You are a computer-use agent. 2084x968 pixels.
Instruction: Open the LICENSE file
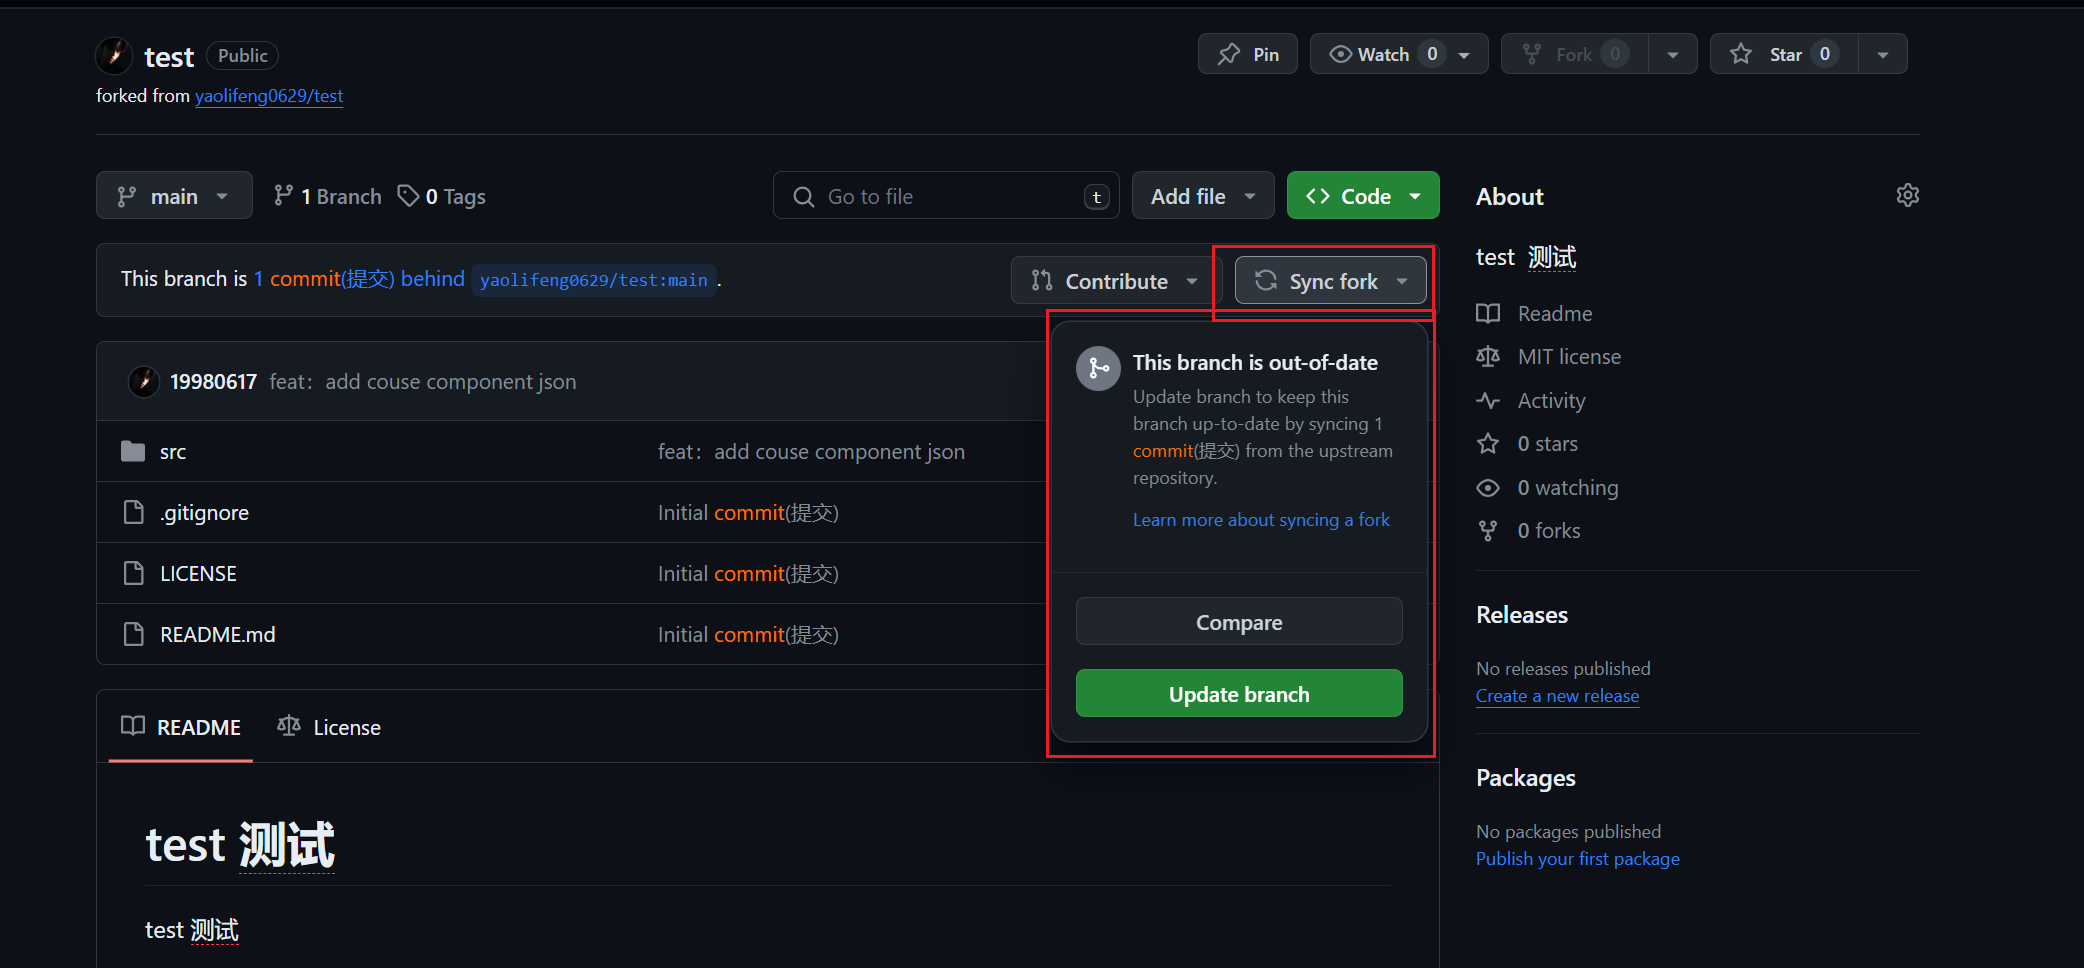(198, 574)
